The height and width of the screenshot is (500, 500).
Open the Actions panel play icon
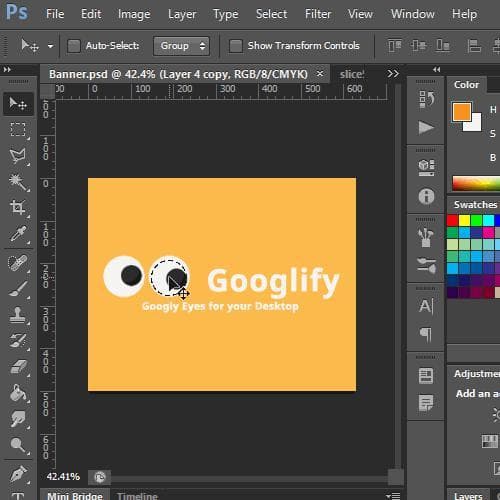coord(426,127)
